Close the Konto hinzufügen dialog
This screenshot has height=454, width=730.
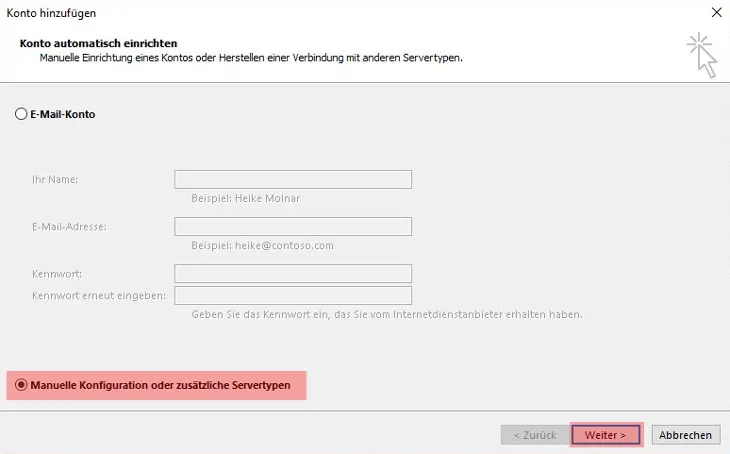tap(716, 13)
